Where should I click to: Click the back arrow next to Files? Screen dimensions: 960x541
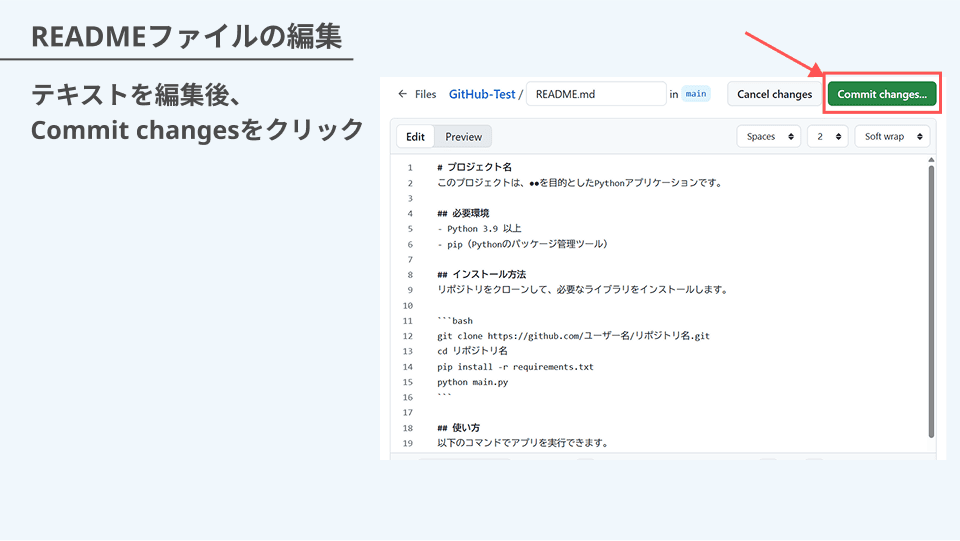click(402, 94)
